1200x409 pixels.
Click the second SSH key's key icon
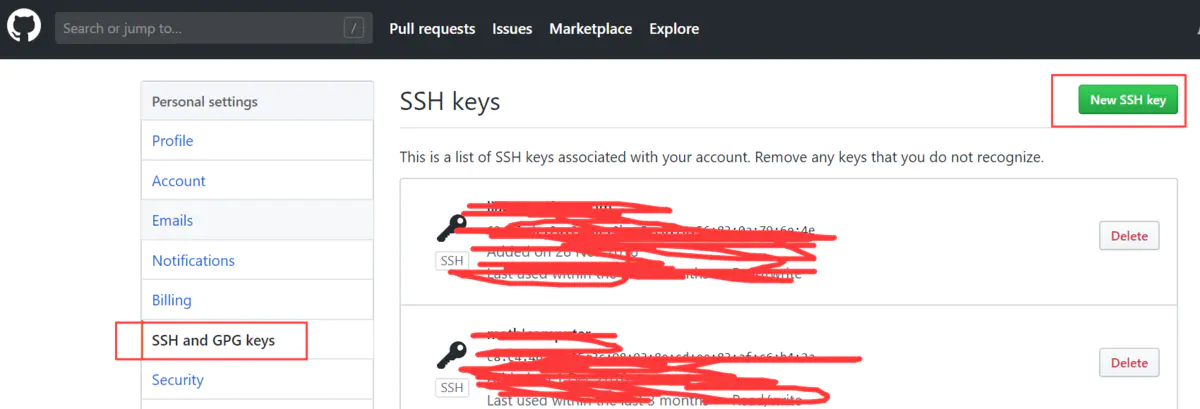tap(451, 355)
